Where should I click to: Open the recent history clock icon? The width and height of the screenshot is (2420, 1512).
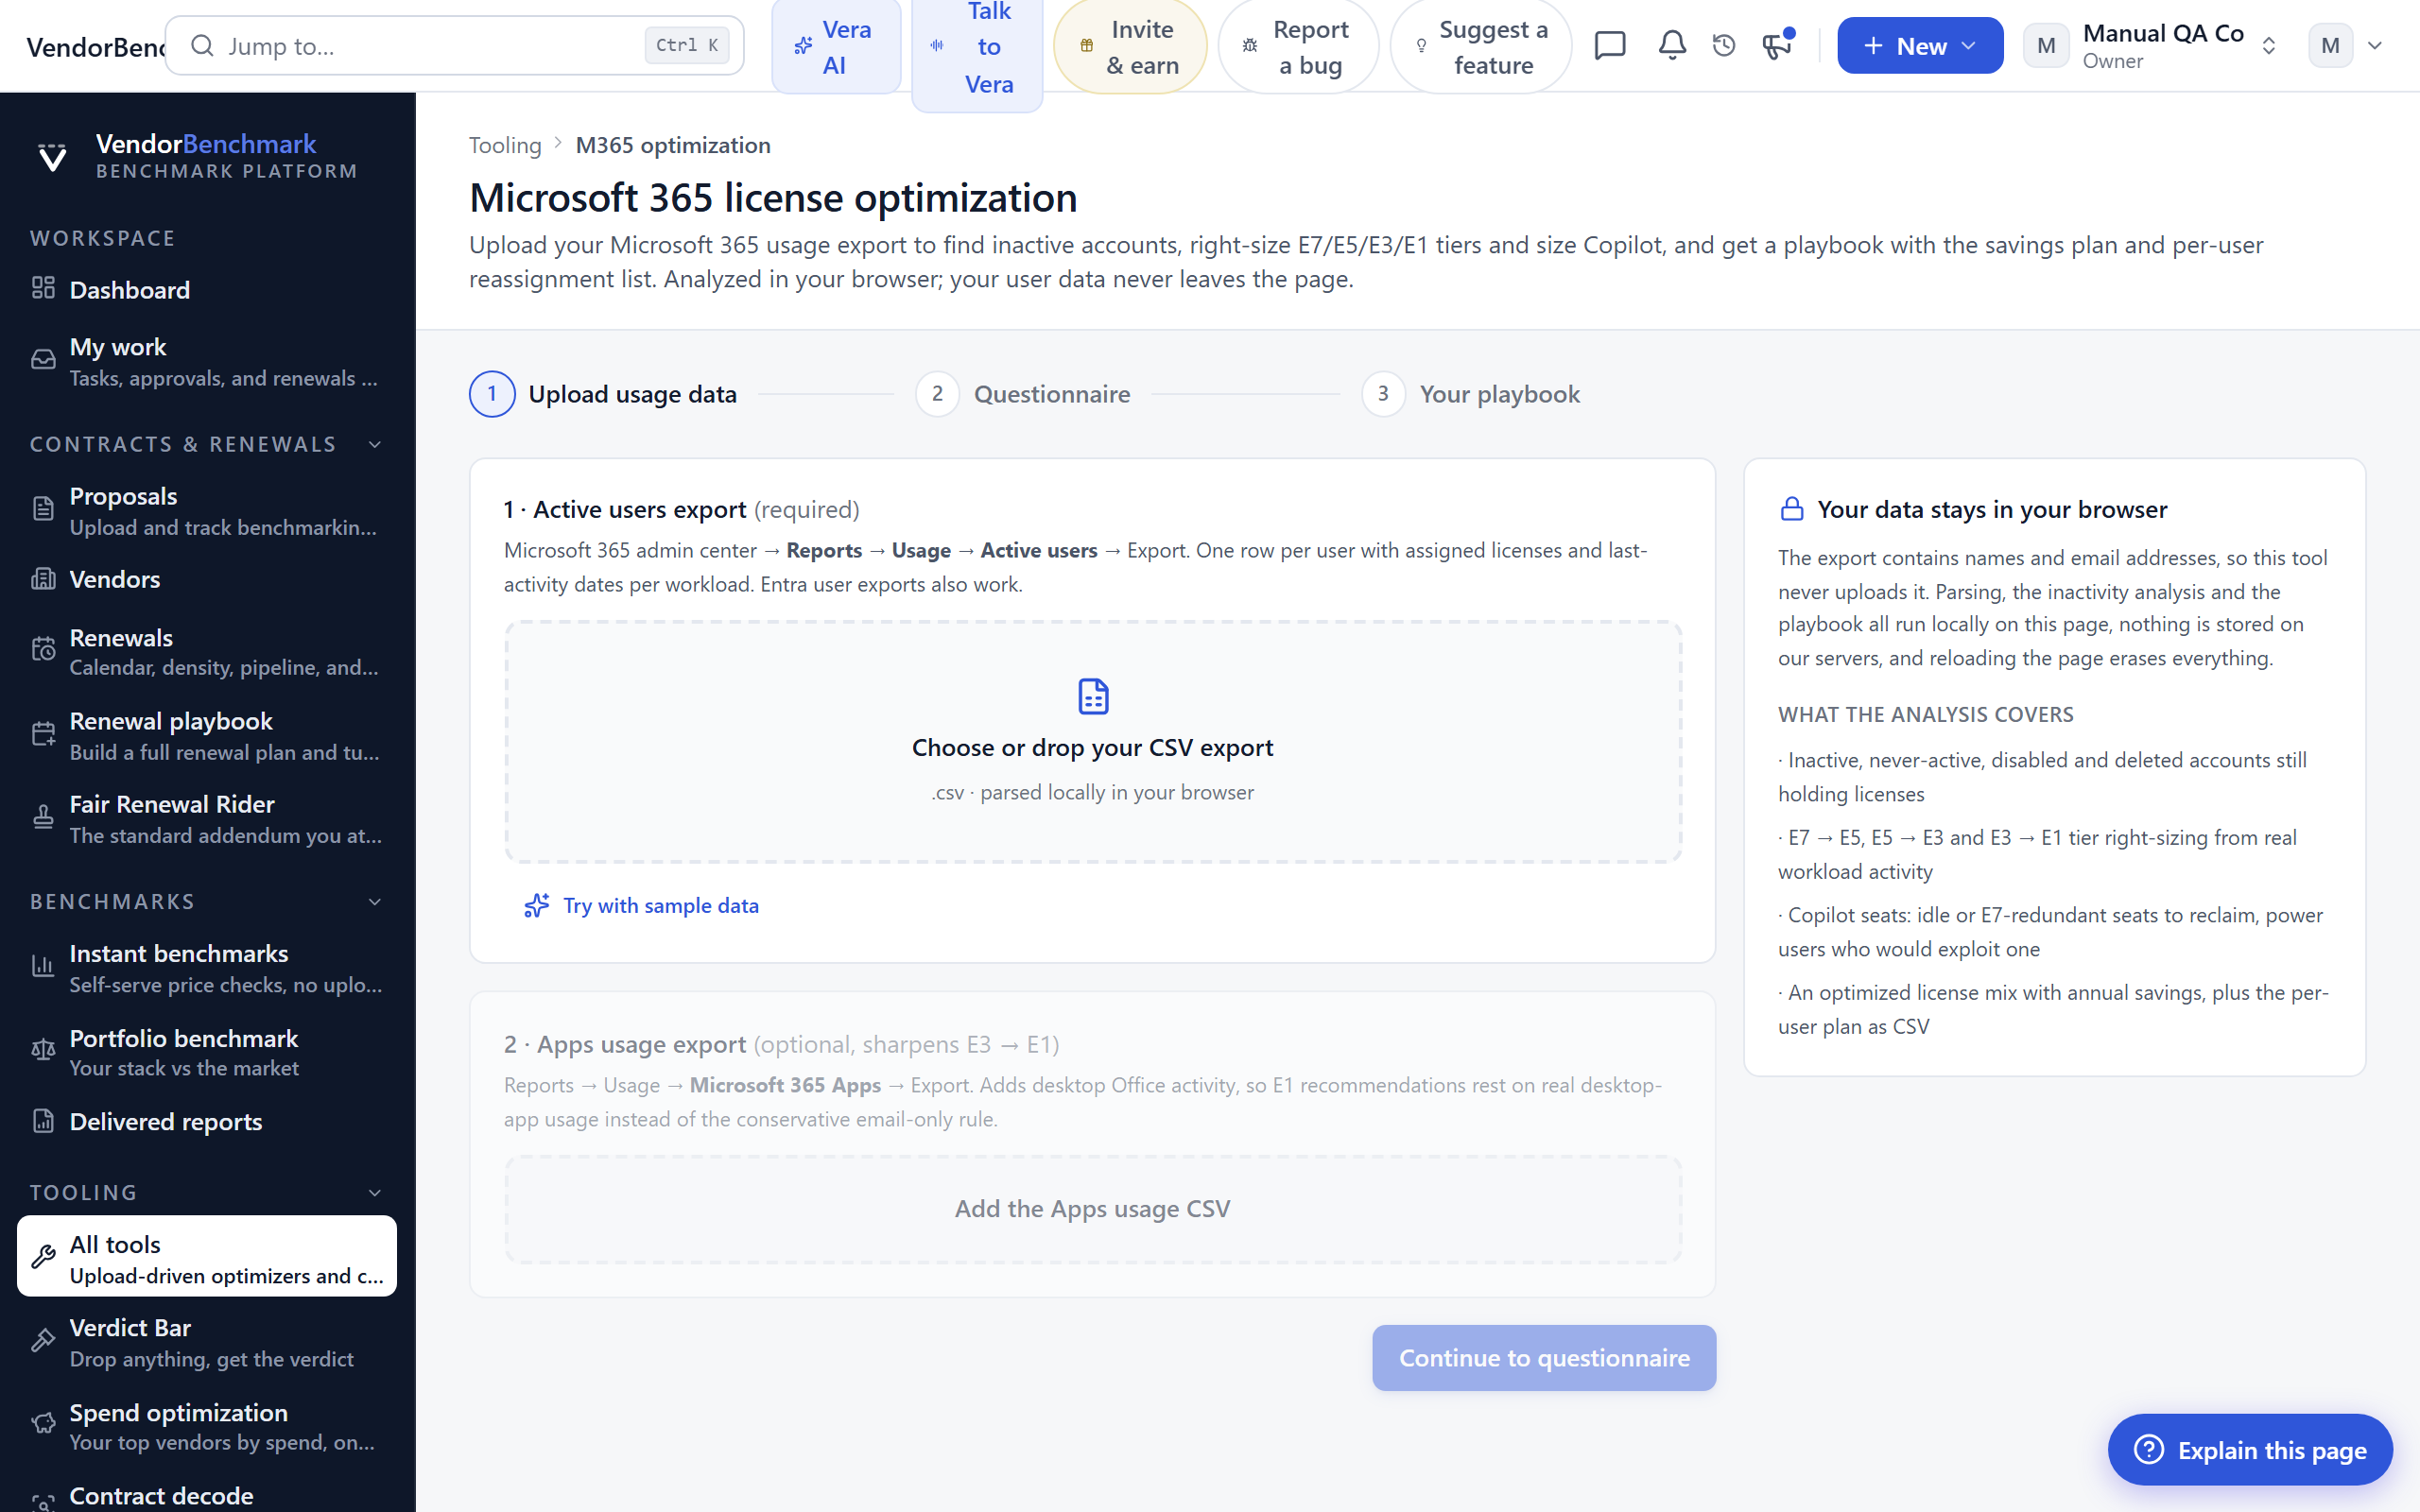(1724, 46)
